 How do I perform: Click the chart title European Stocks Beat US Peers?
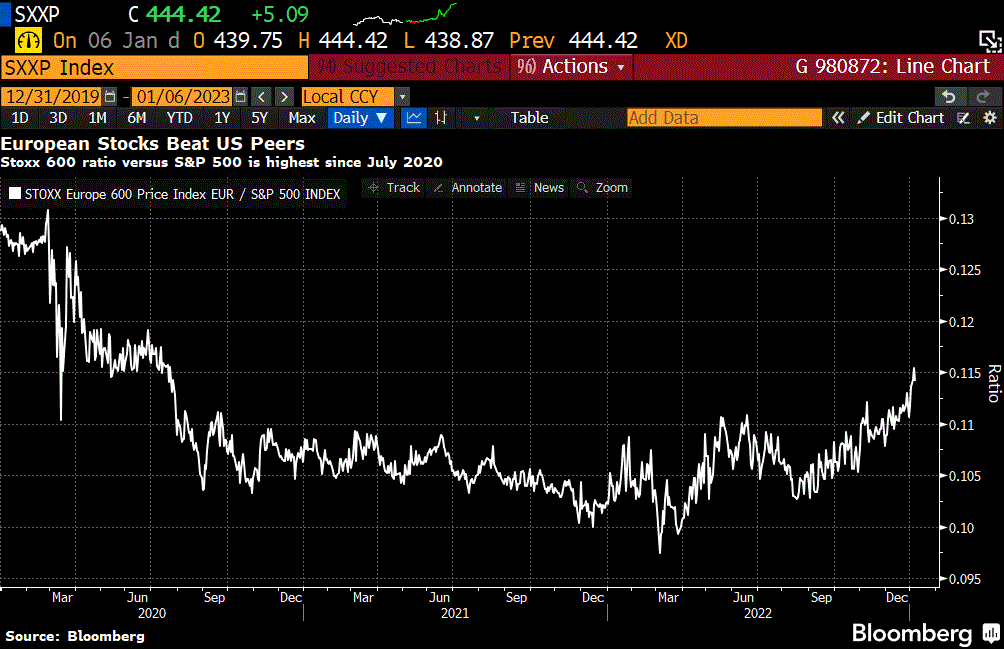153,143
